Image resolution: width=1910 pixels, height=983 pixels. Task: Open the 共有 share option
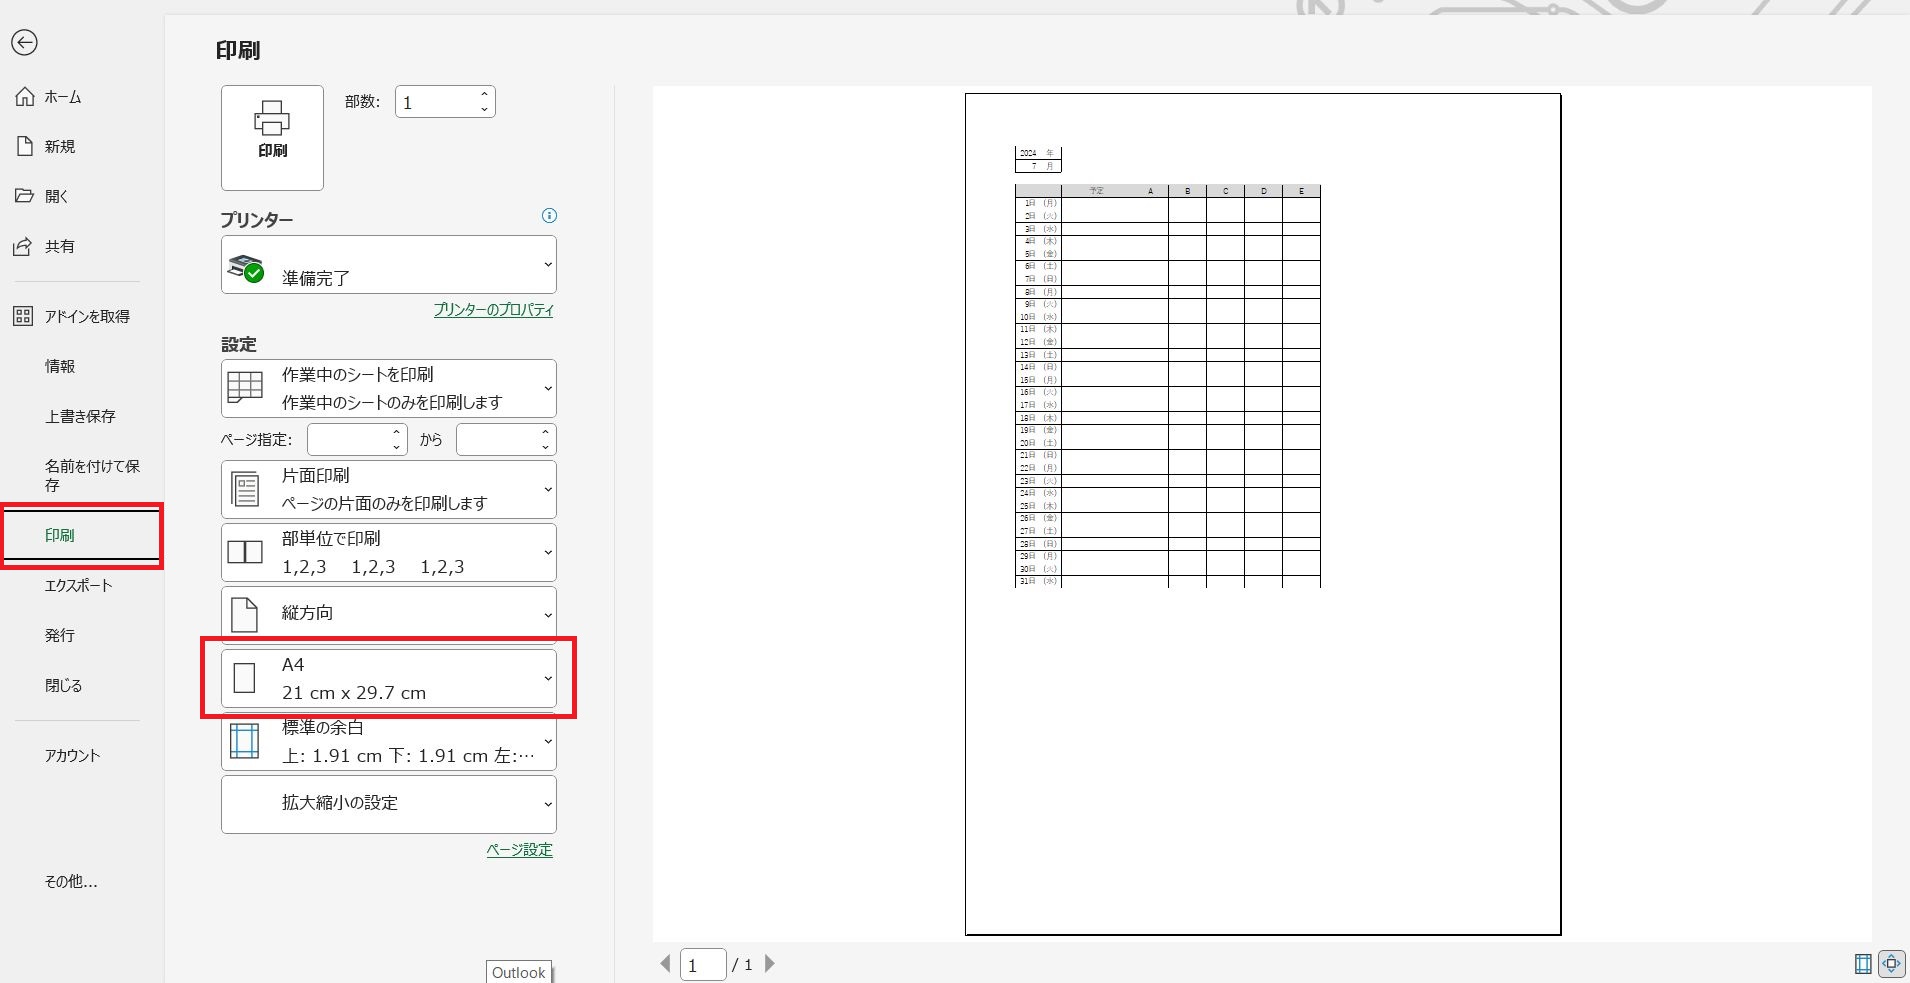click(x=59, y=246)
